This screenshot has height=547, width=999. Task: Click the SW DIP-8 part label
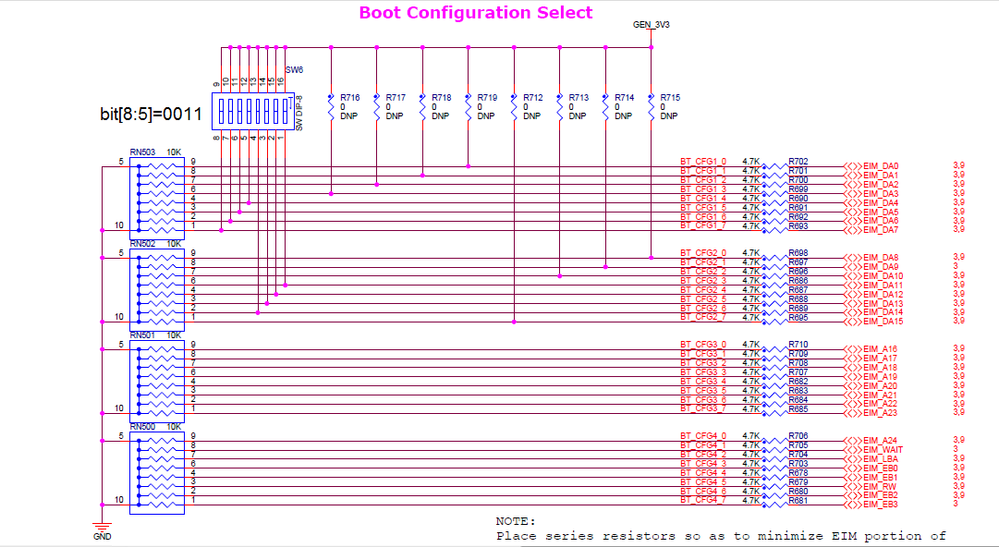[299, 113]
